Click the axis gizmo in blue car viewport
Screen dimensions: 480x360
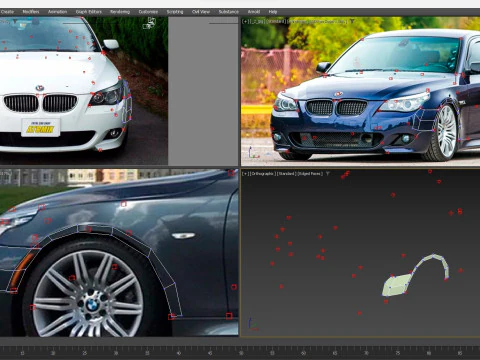(254, 152)
